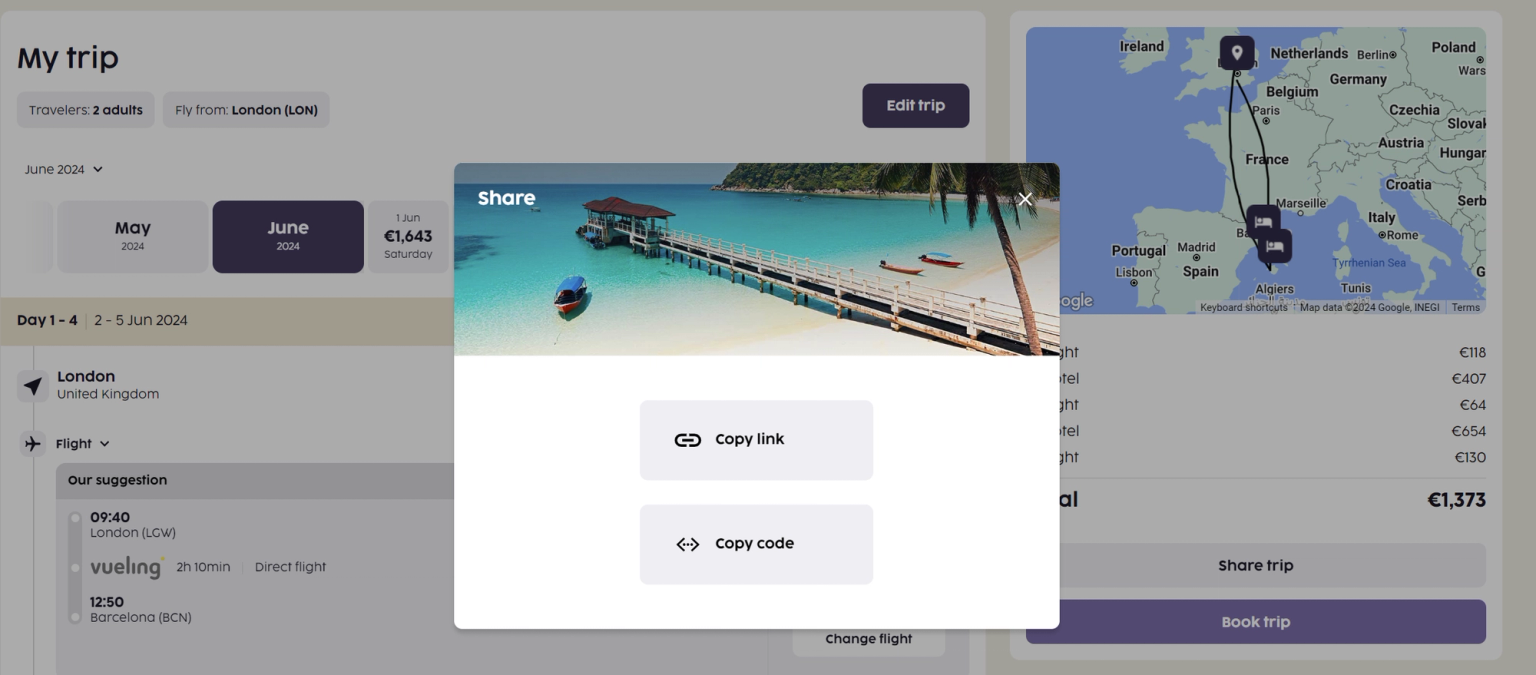
Task: Click the upper hotel bed marker on map
Action: coord(1263,222)
